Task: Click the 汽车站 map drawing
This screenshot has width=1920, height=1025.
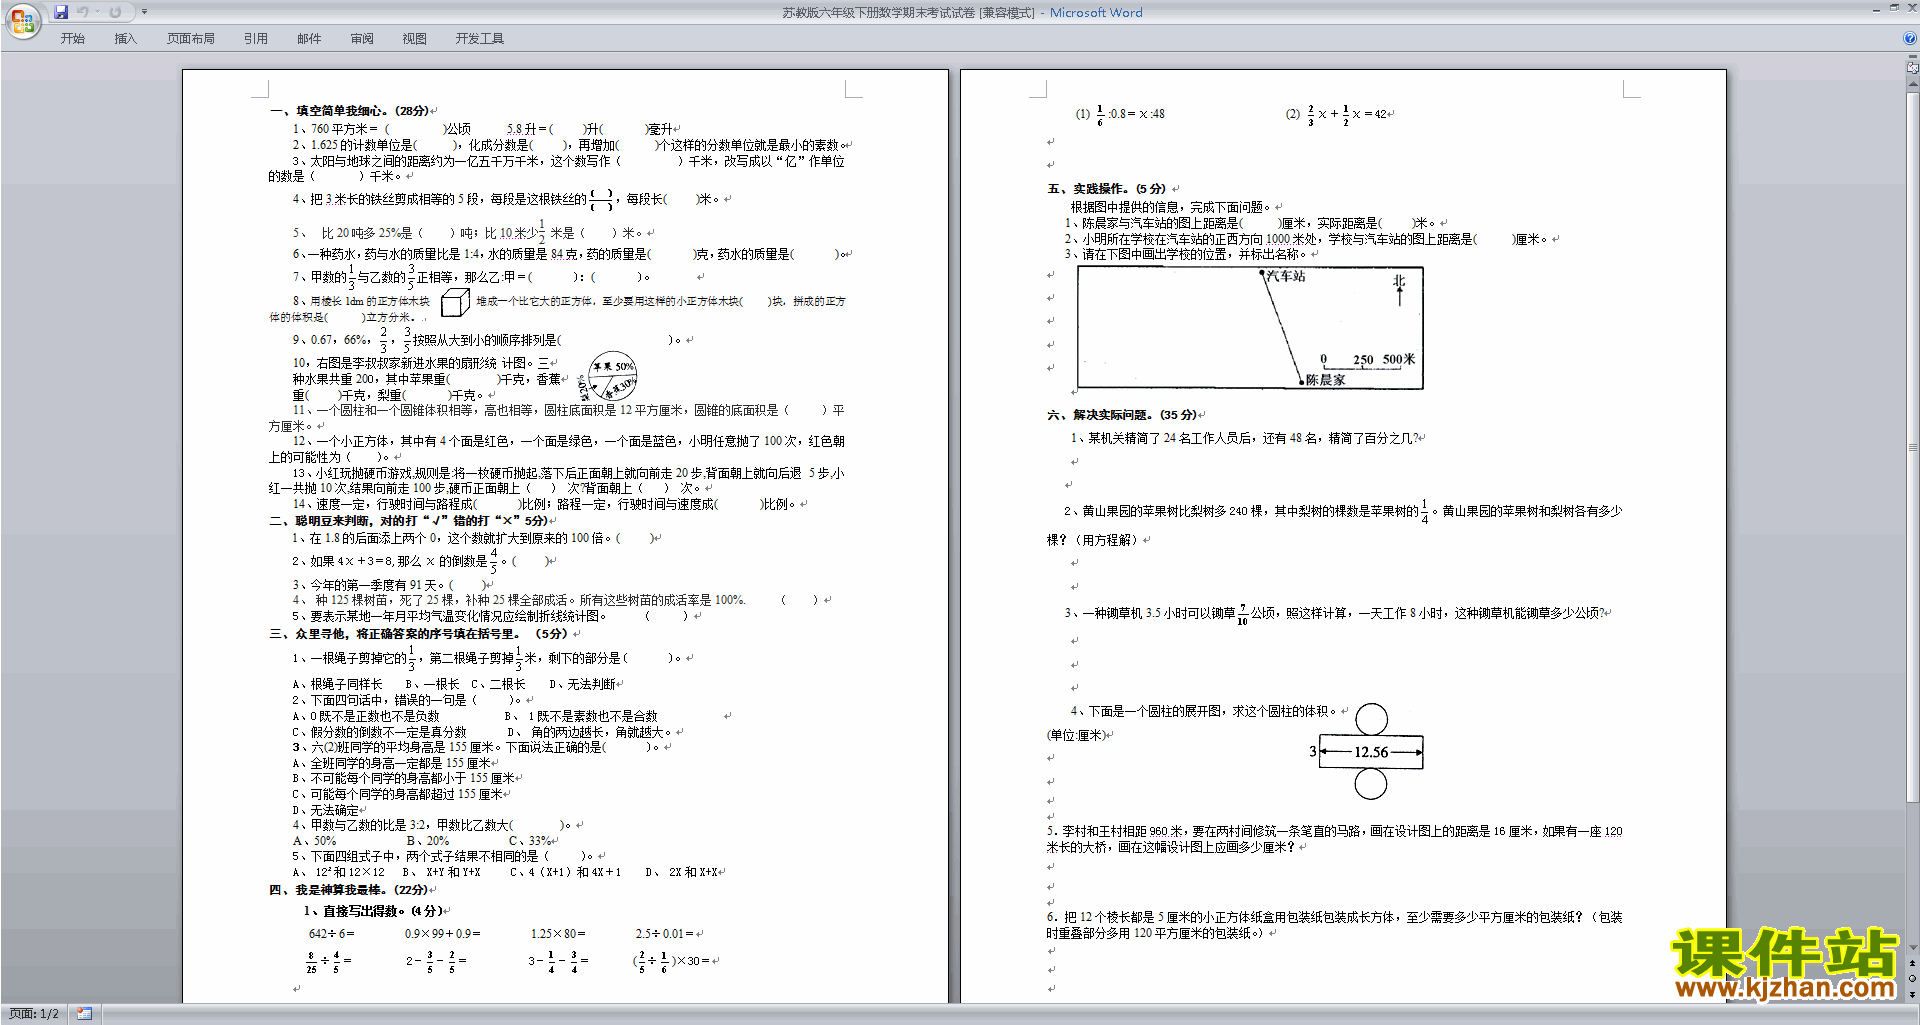Action: coord(1250,327)
